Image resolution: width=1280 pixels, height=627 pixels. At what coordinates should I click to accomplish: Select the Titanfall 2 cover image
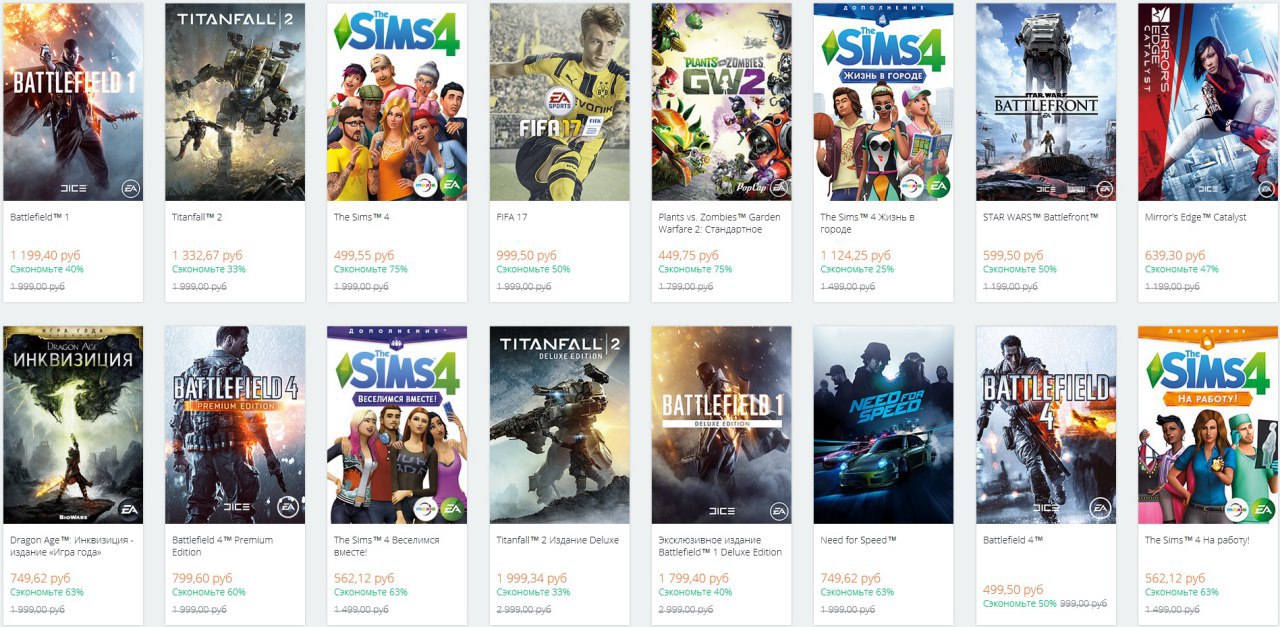pyautogui.click(x=235, y=102)
